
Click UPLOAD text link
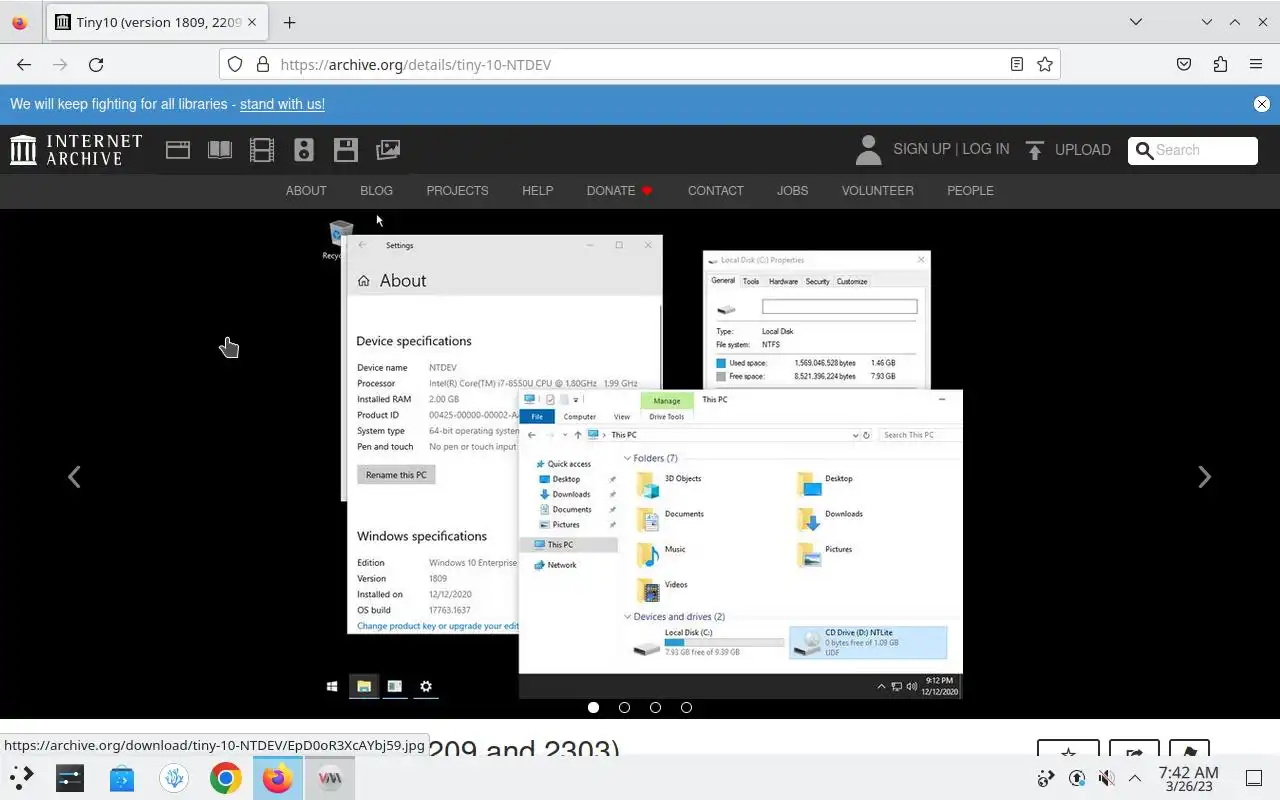click(1083, 150)
